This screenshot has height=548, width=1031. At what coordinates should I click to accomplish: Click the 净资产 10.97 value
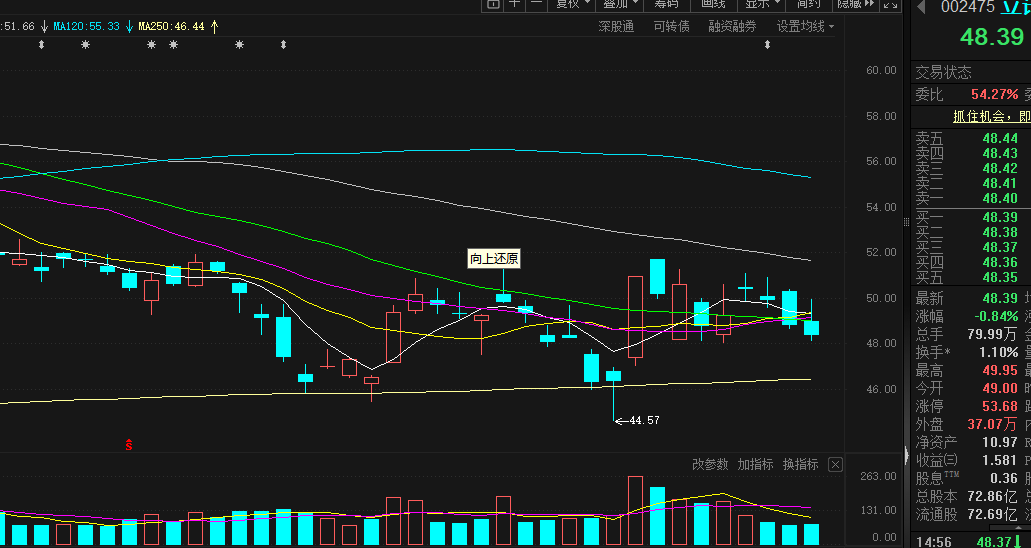click(x=1000, y=443)
